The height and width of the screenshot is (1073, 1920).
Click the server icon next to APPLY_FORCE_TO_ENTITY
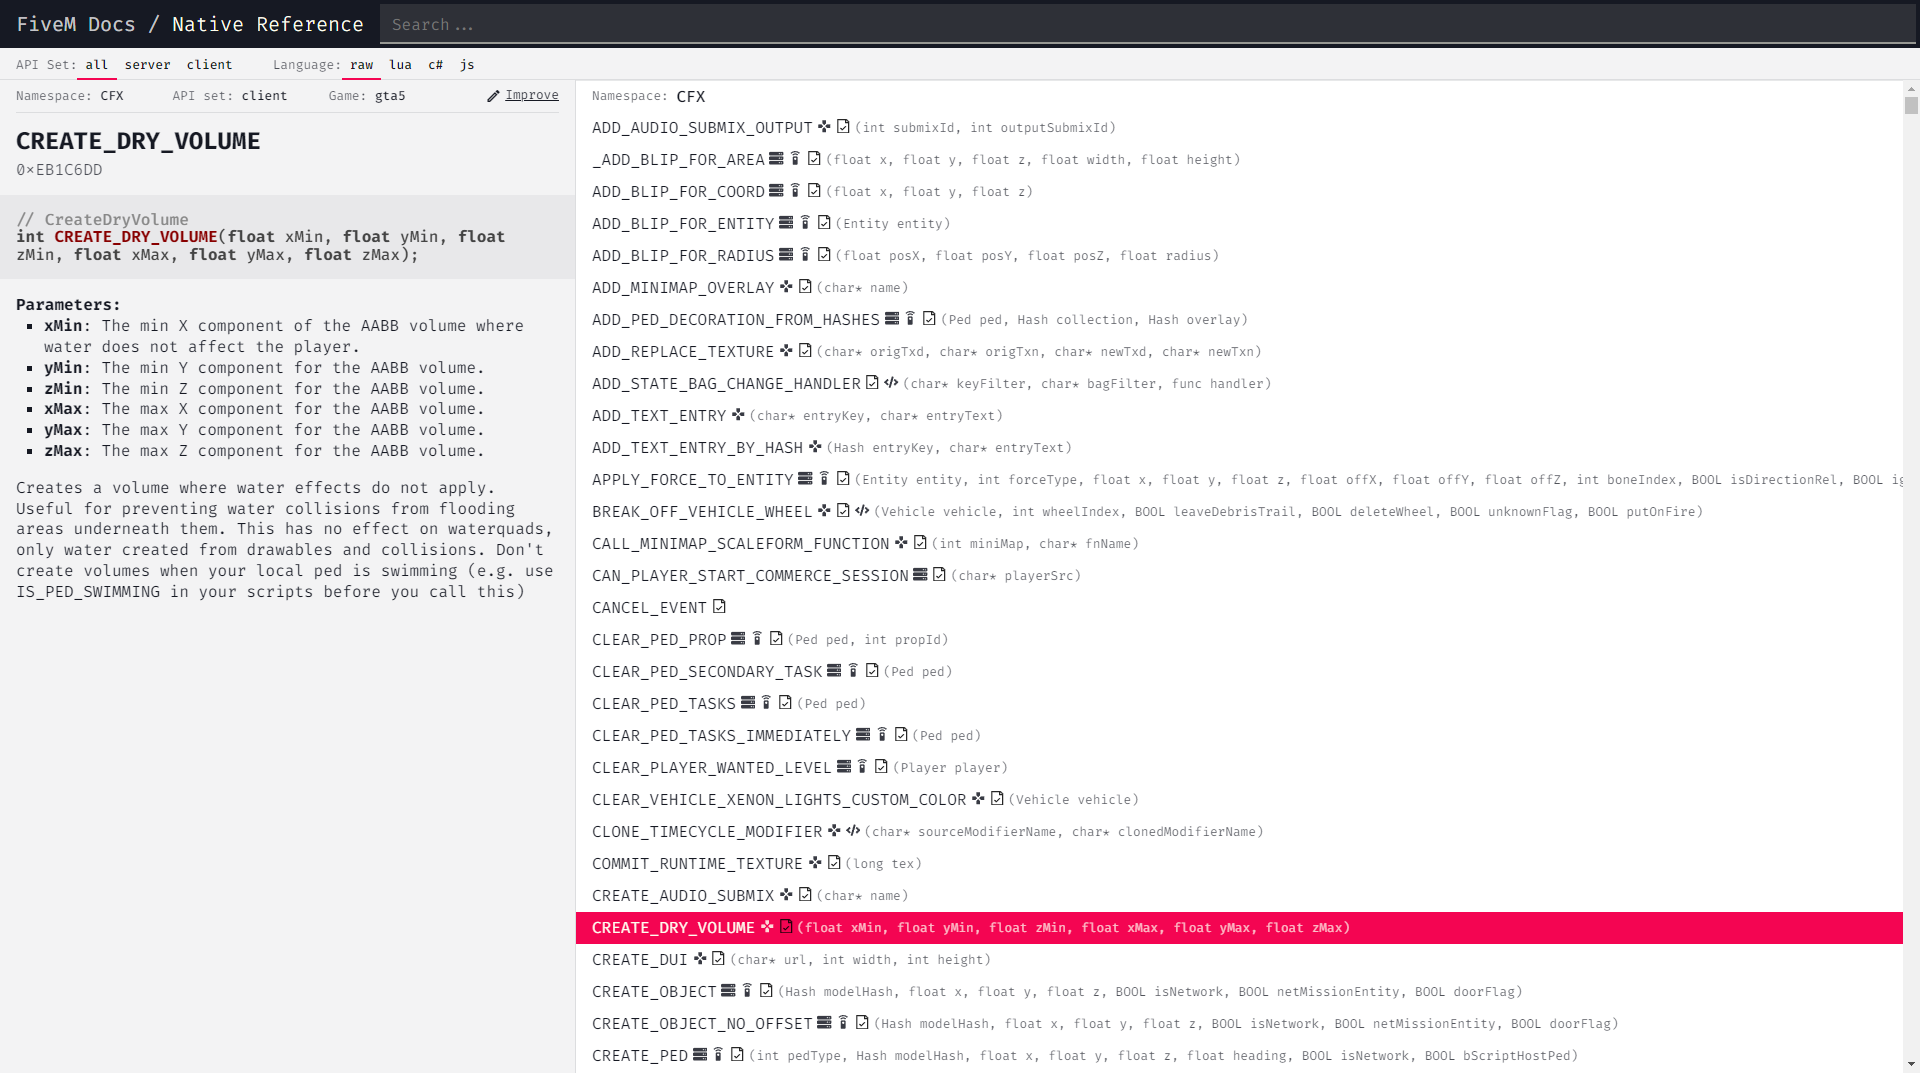tap(805, 479)
